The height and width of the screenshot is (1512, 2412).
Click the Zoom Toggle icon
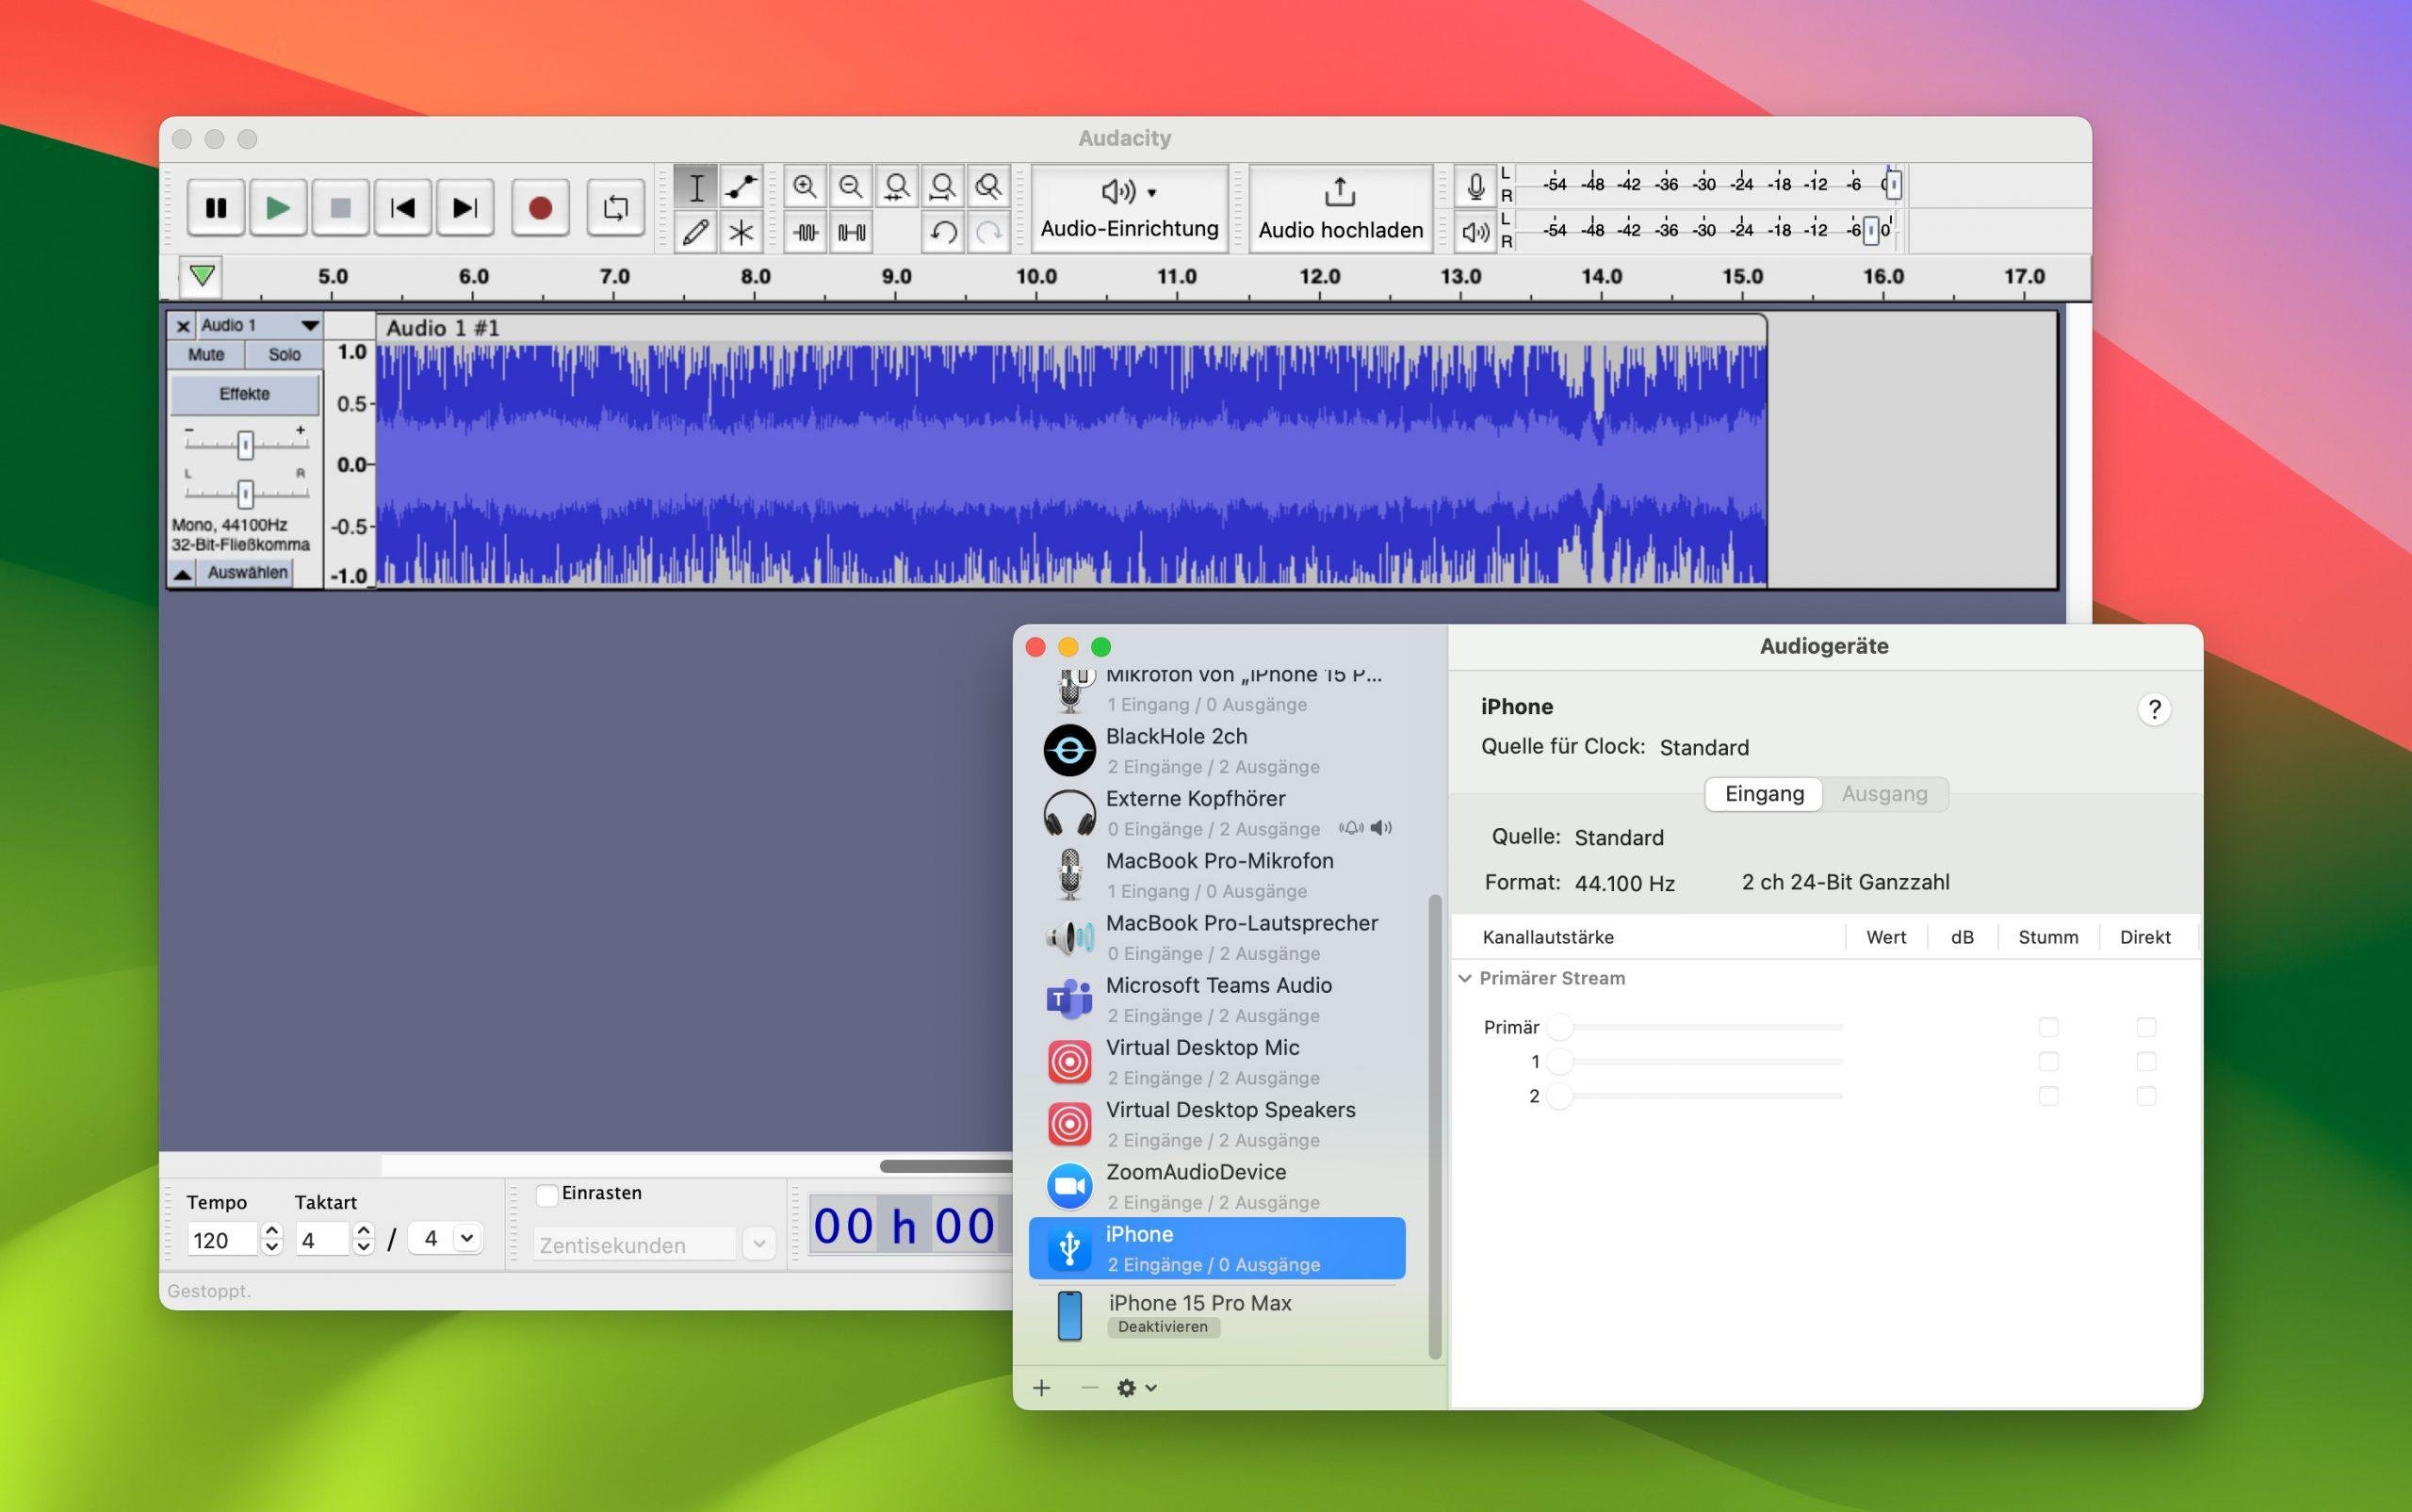click(988, 187)
